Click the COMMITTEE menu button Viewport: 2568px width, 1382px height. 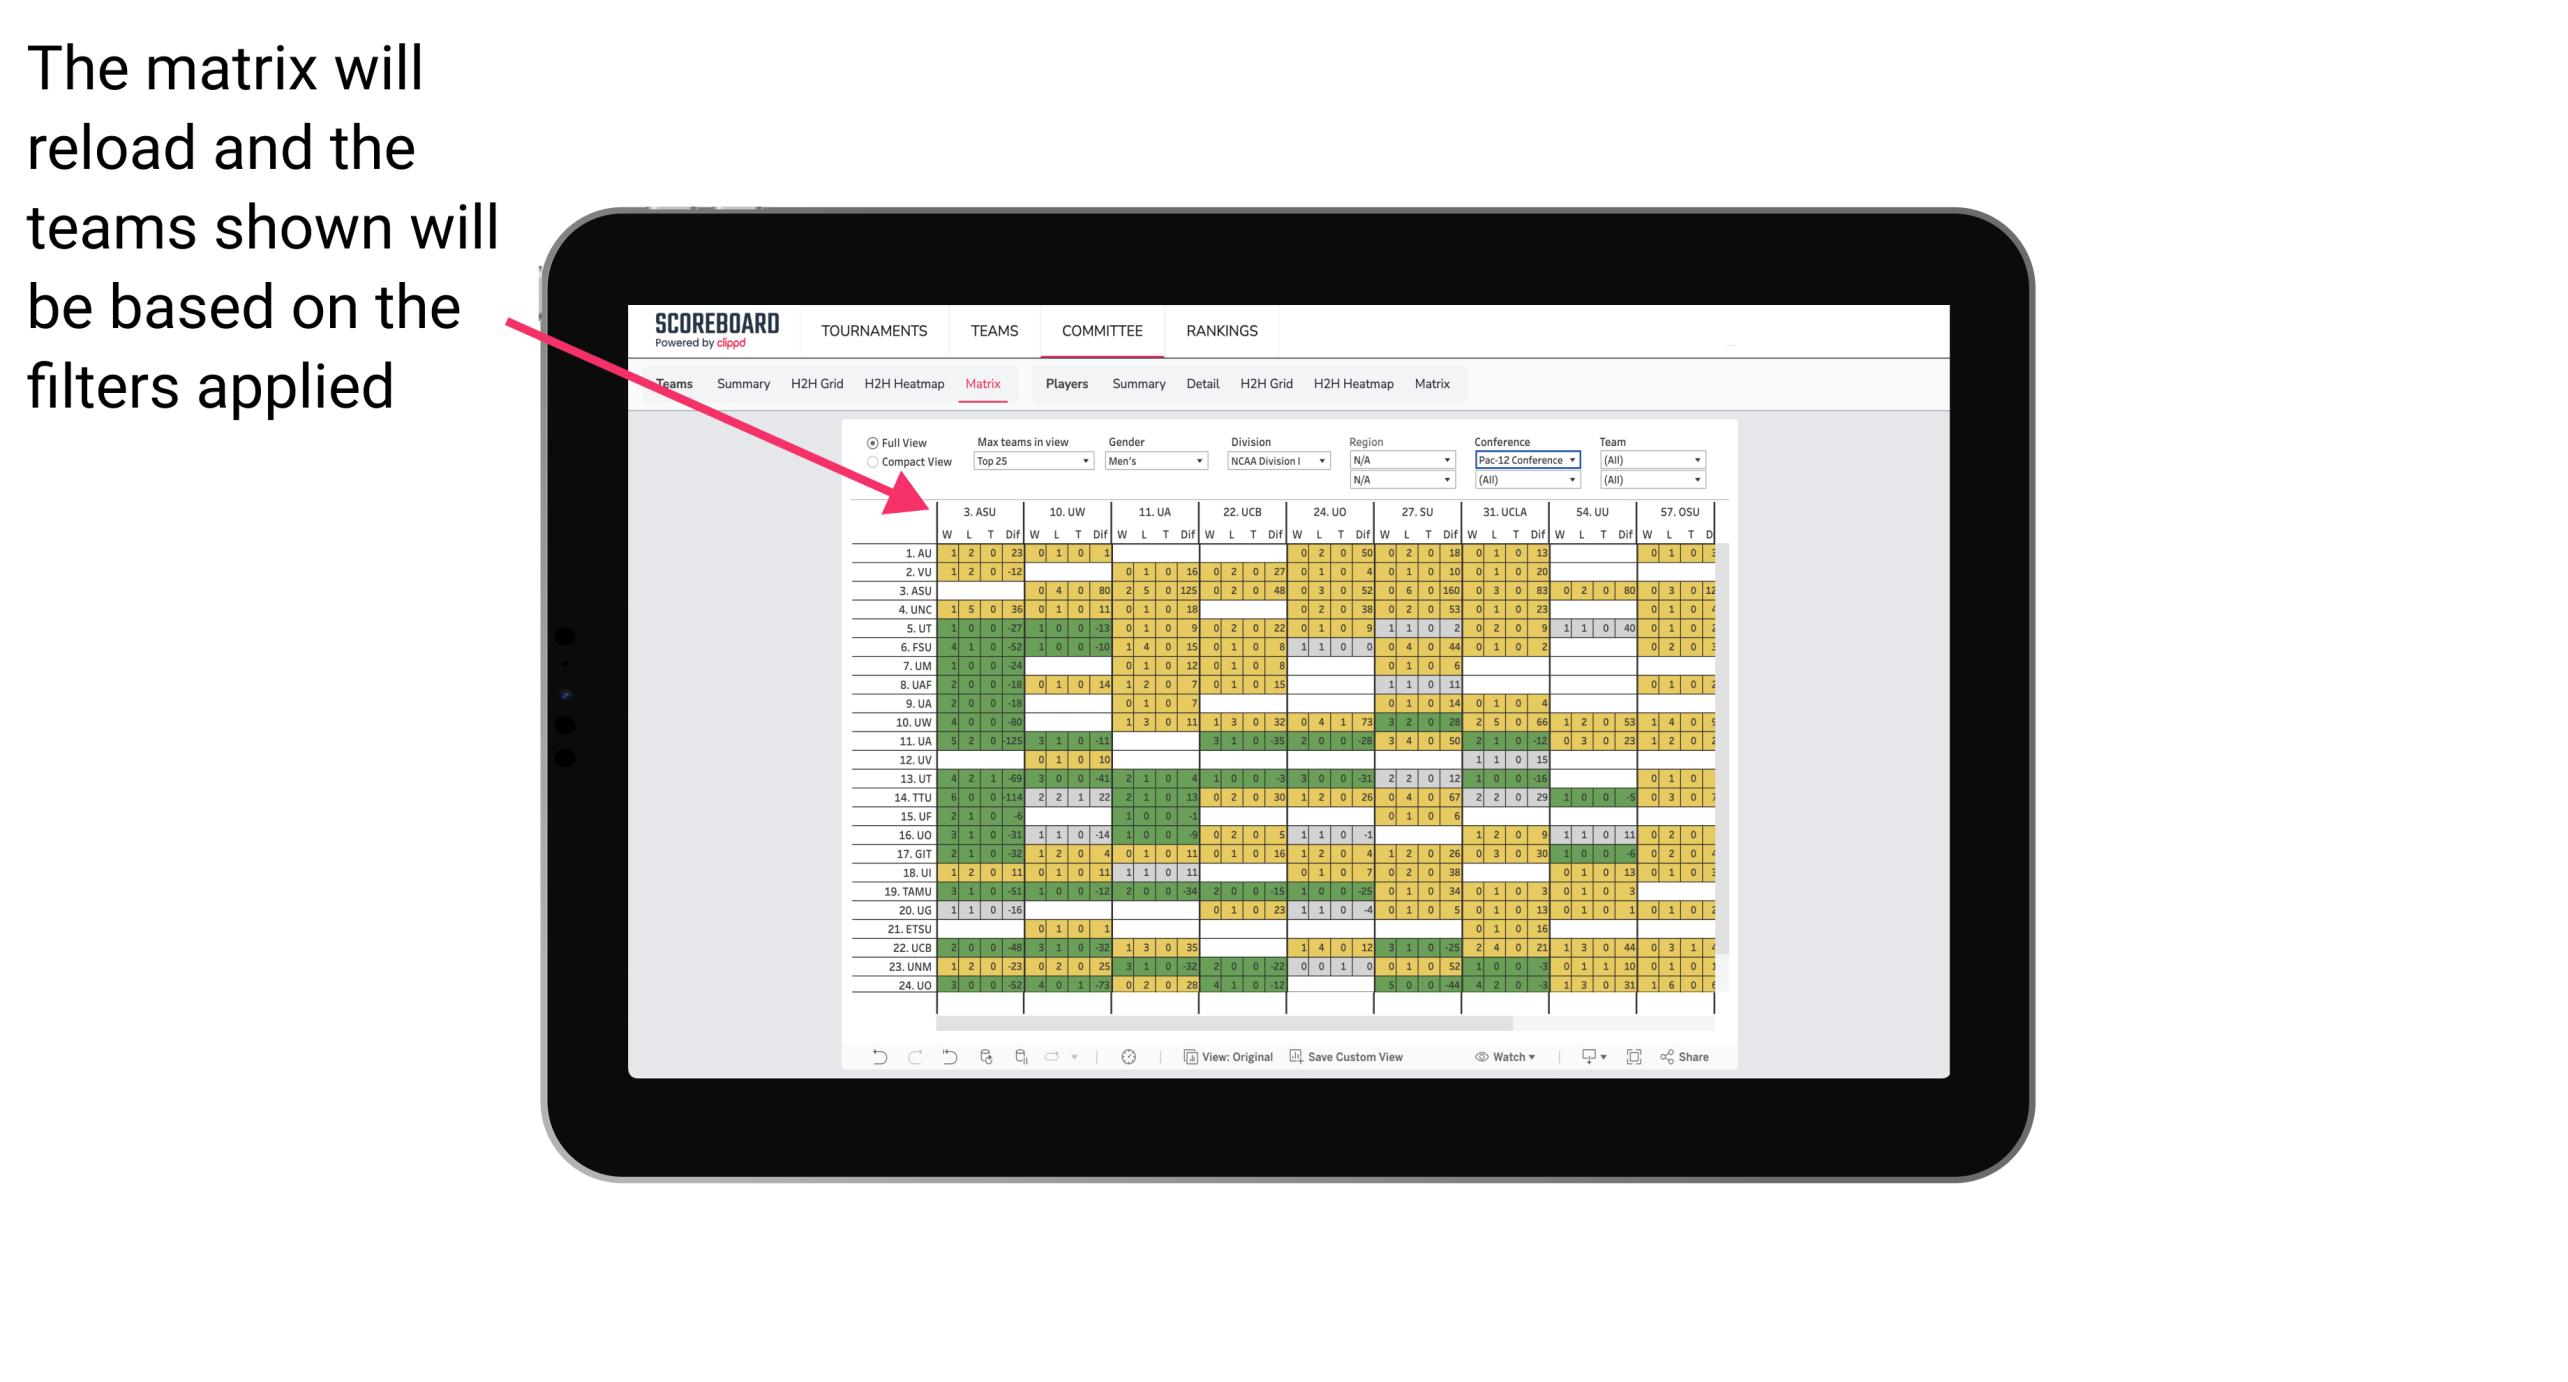pyautogui.click(x=1099, y=330)
